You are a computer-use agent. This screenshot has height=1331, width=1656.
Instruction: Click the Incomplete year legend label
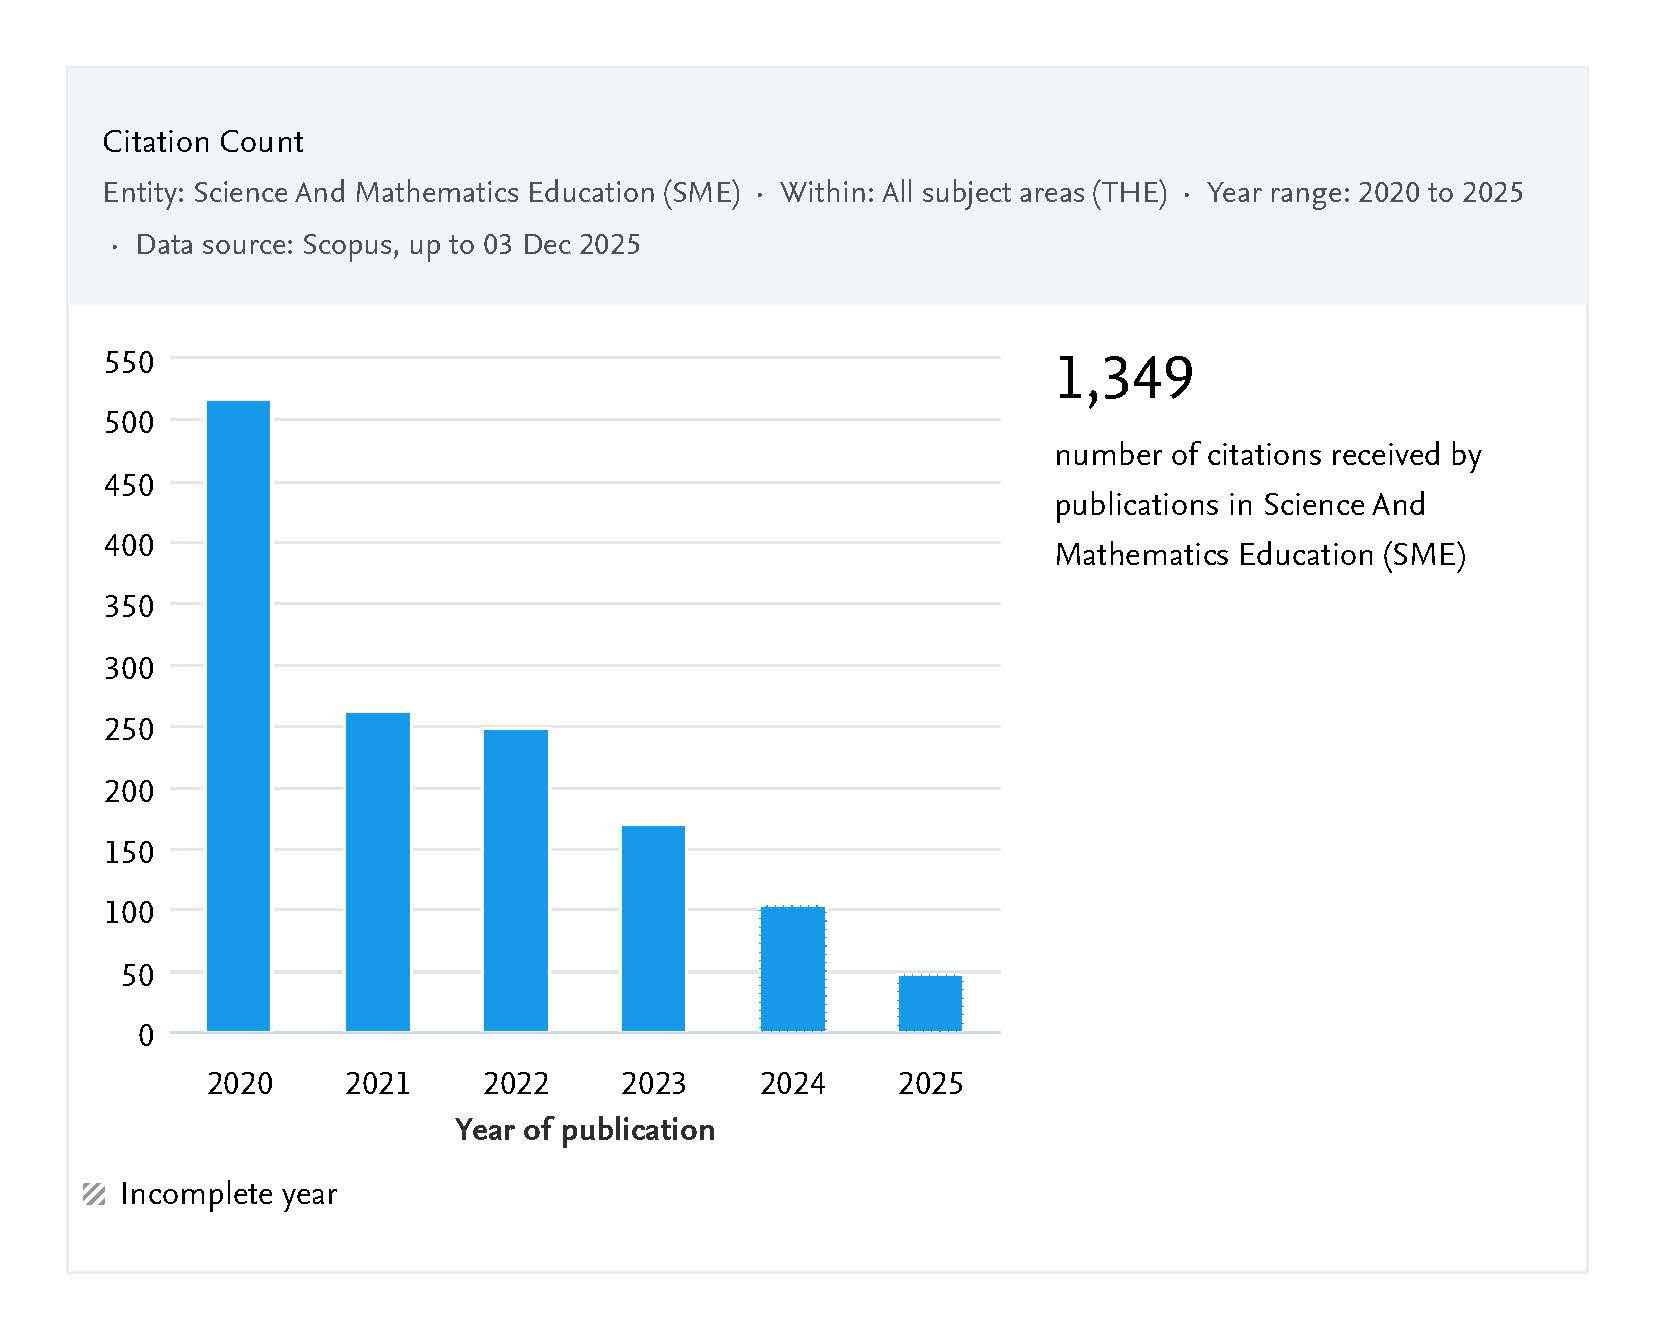point(228,1194)
